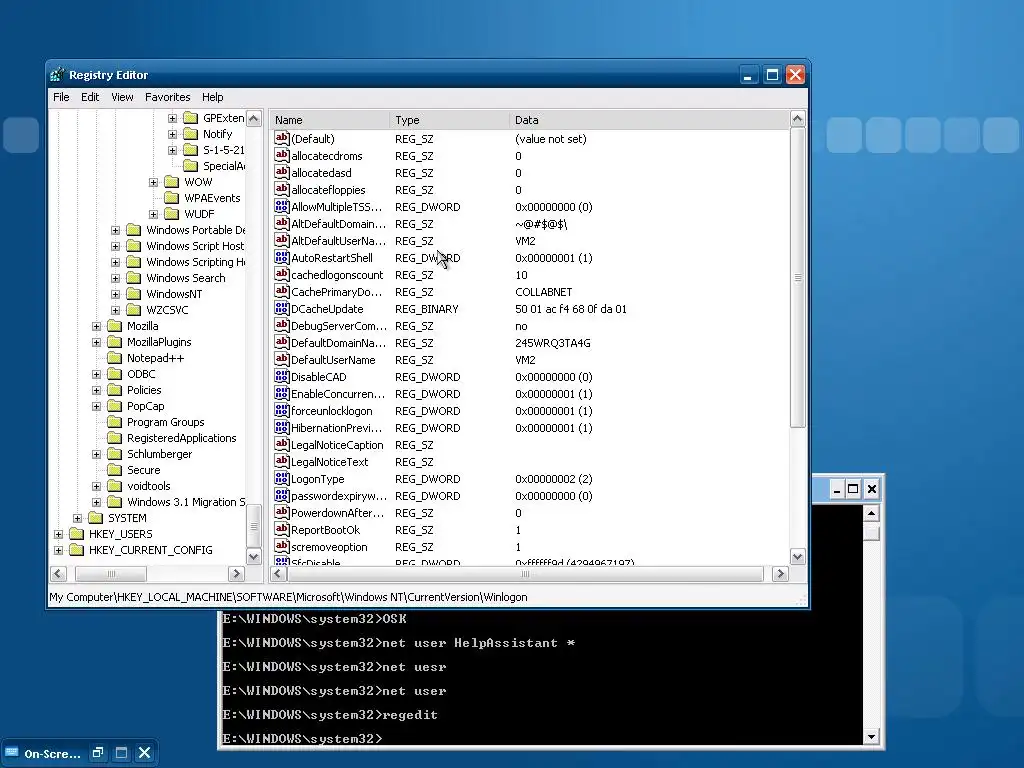The height and width of the screenshot is (768, 1024).
Task: Click the voidtools folder icon
Action: [x=114, y=486]
